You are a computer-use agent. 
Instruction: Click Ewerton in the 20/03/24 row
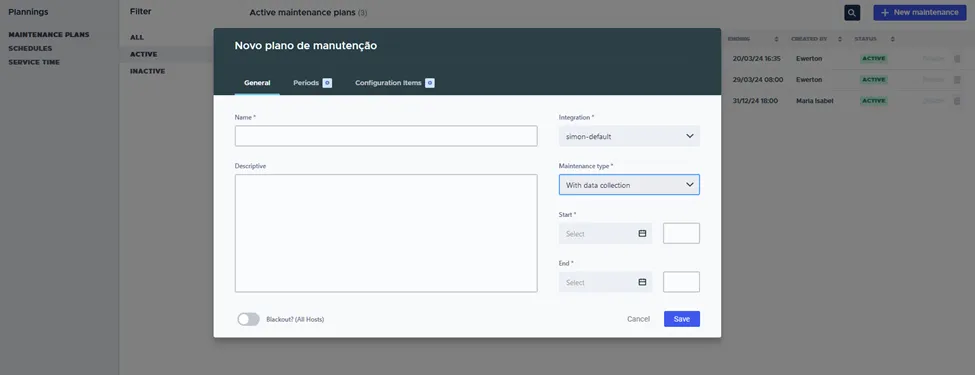[809, 58]
